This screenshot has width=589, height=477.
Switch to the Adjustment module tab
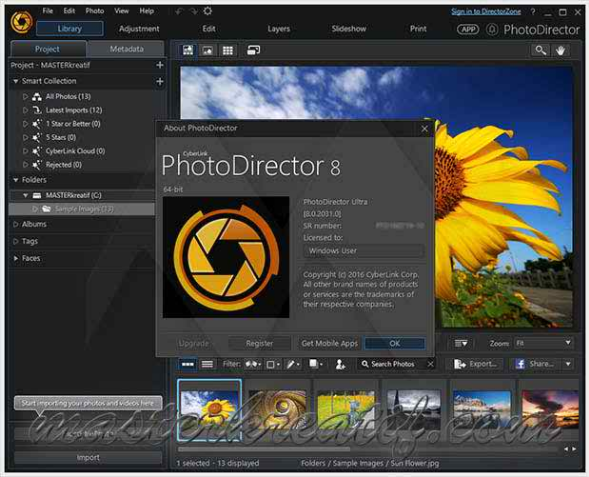click(x=139, y=29)
